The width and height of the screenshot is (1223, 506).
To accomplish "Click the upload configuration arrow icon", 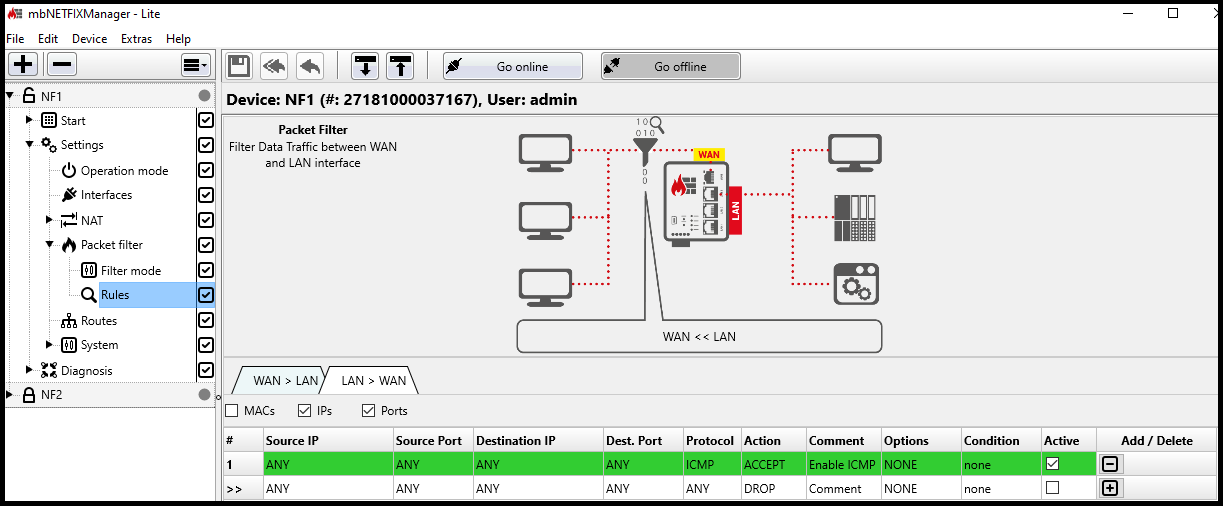I will click(400, 66).
